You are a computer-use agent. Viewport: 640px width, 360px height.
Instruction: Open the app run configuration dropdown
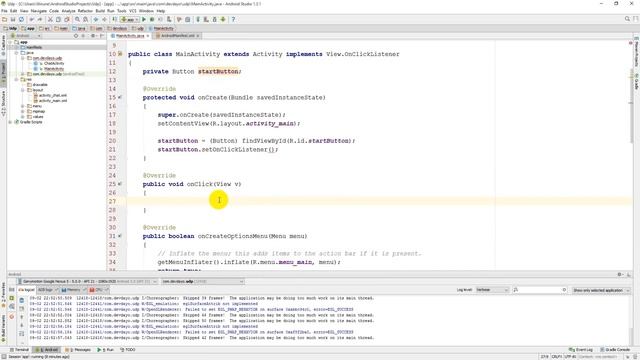pyautogui.click(x=129, y=19)
